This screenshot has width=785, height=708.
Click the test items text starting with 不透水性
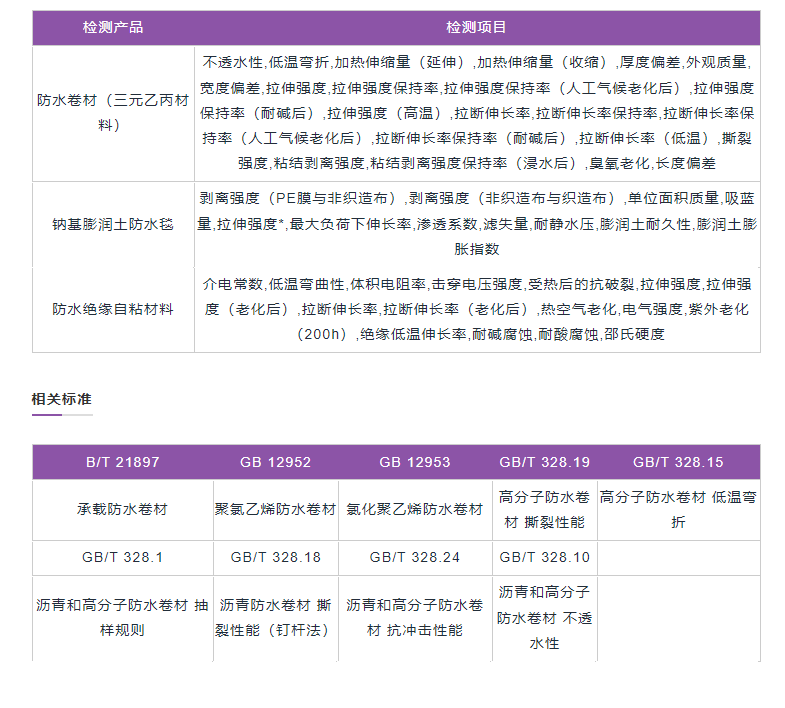tap(476, 113)
